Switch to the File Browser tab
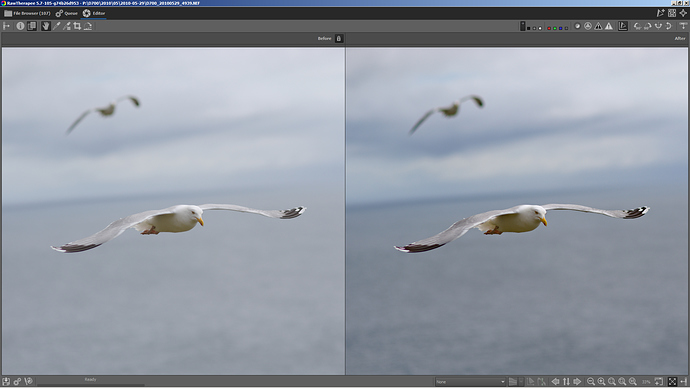Screen dimensions: 690x388 pyautogui.click(x=27, y=13)
